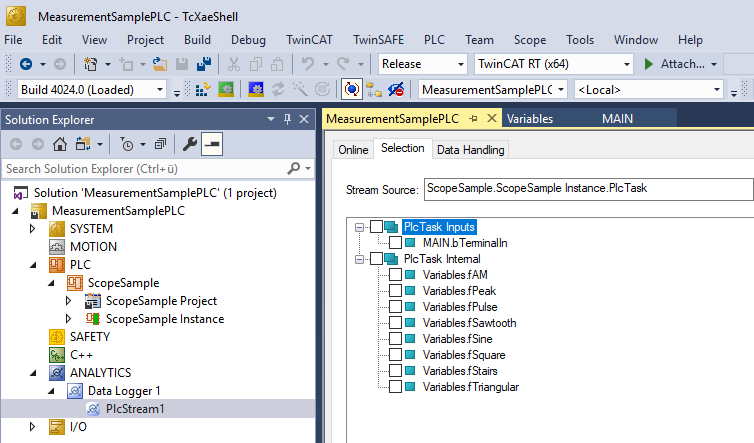Select the SAFETY tree item
The height and width of the screenshot is (443, 754).
90,337
